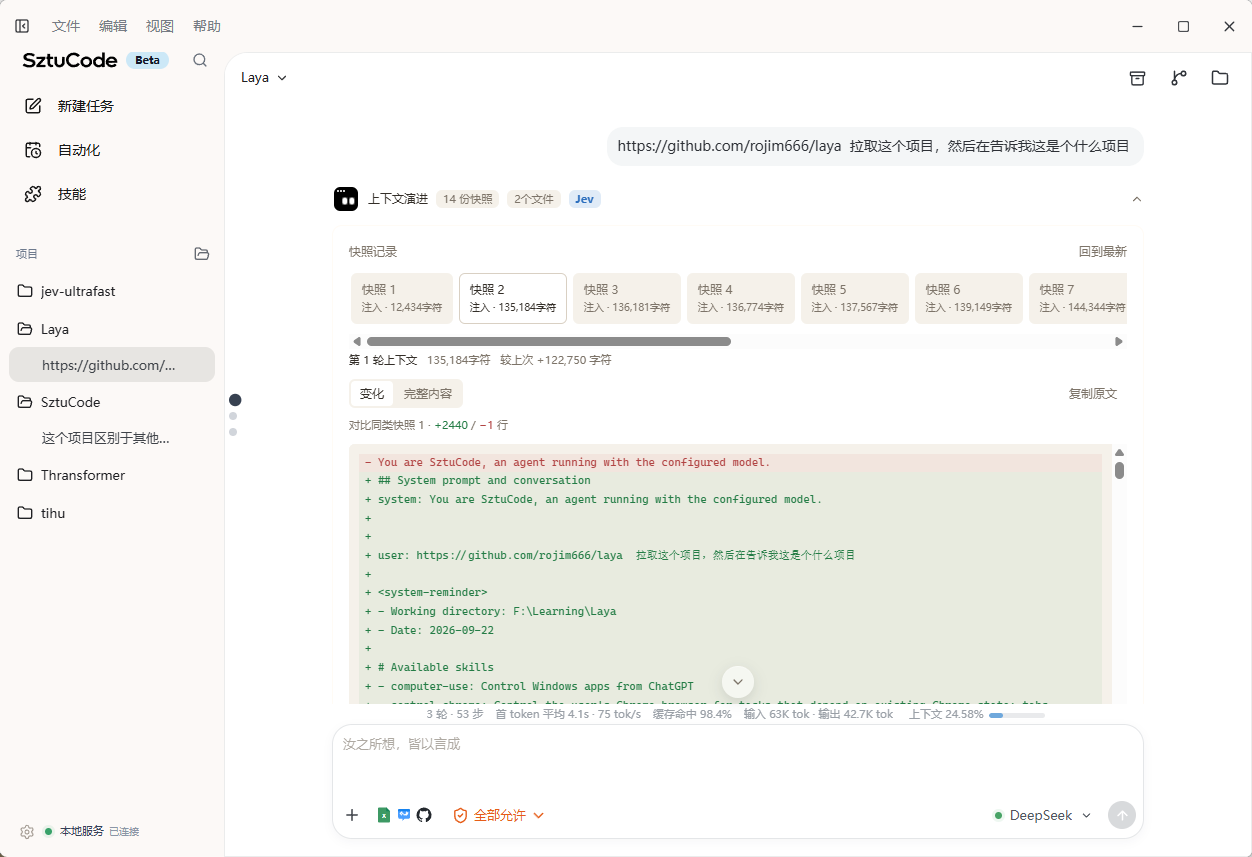
Task: Click the horizontal snapshot scrollbar thumb
Action: pos(549,341)
